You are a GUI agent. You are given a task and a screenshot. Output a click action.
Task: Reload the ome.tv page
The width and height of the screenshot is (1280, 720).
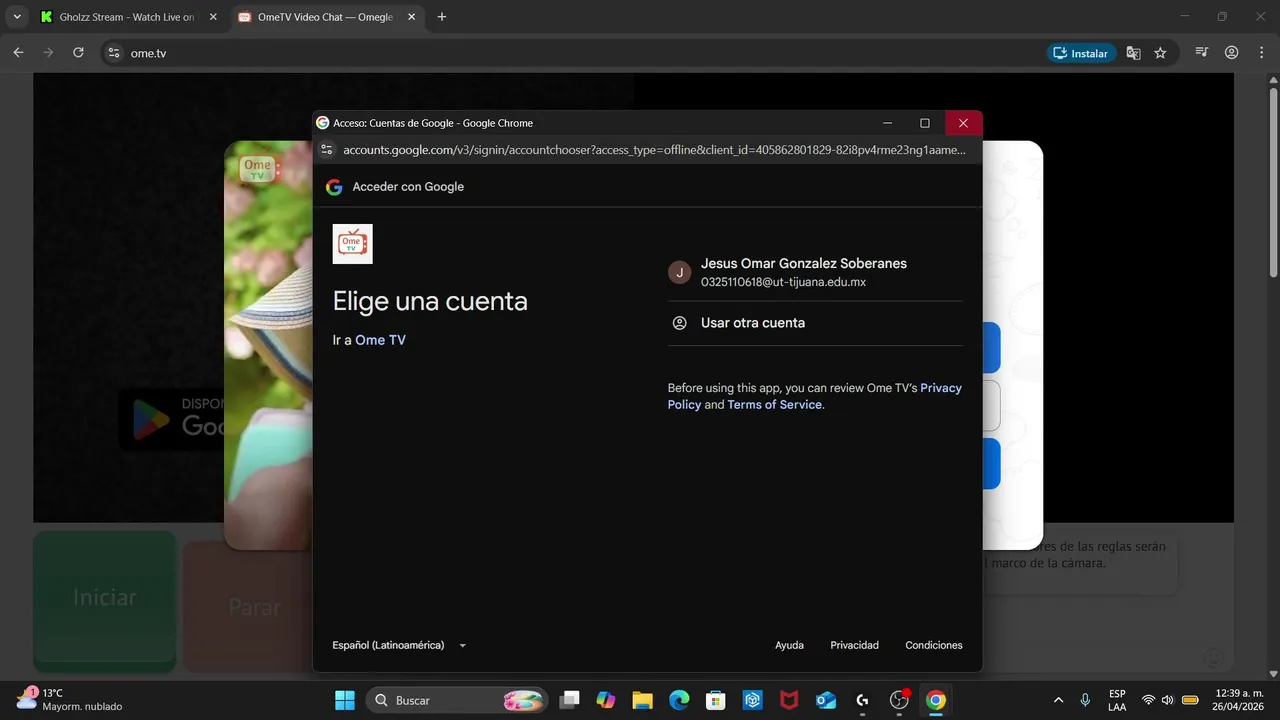tap(78, 53)
